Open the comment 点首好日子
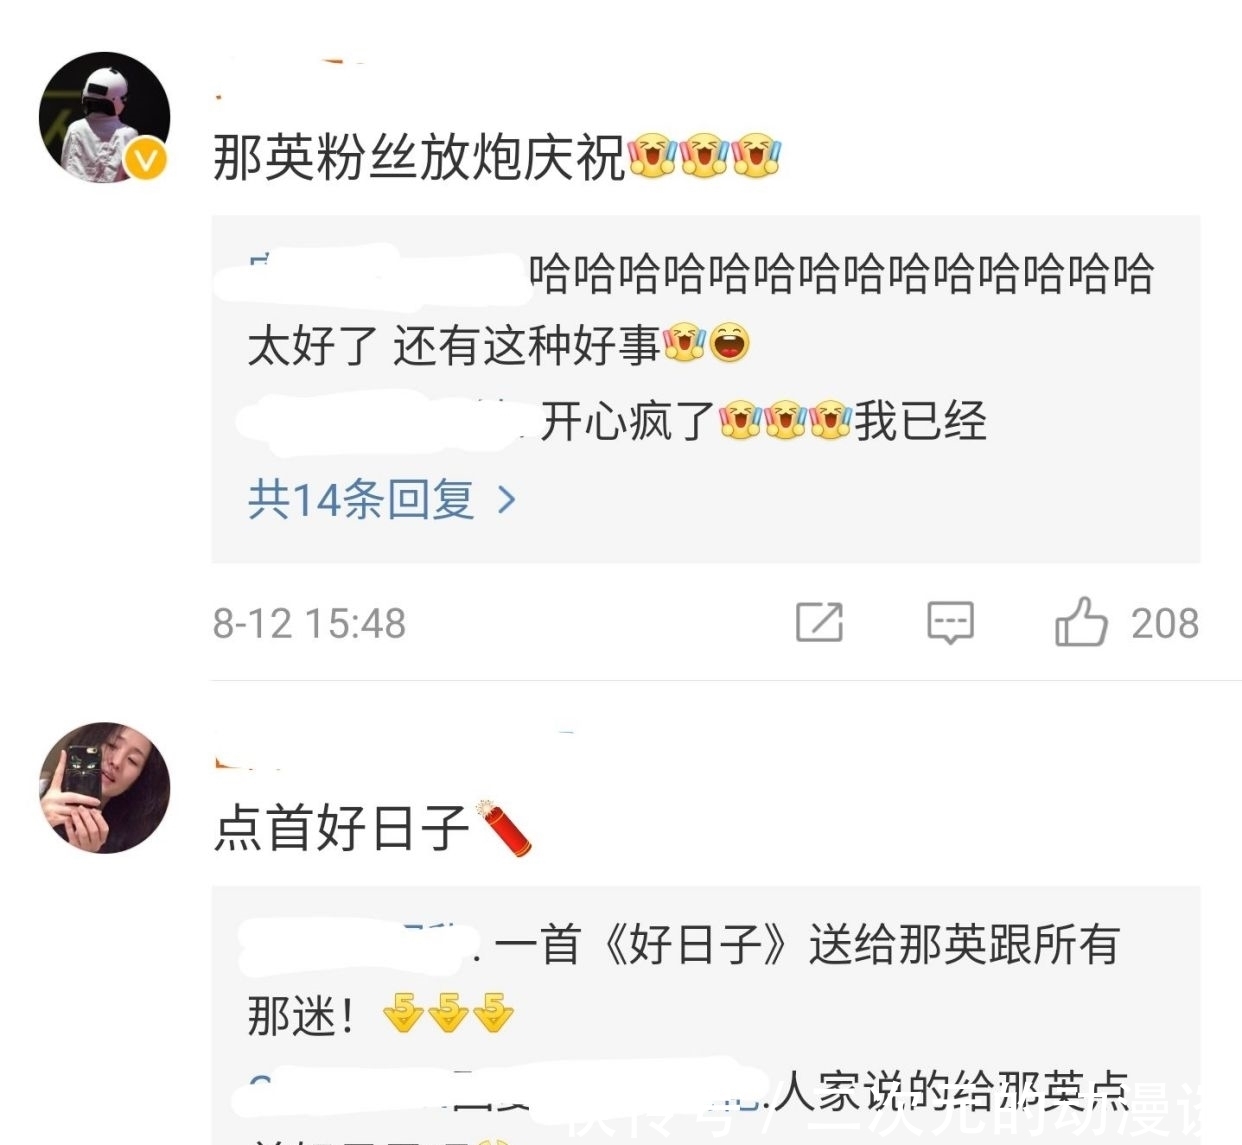1242x1145 pixels. coord(341,828)
